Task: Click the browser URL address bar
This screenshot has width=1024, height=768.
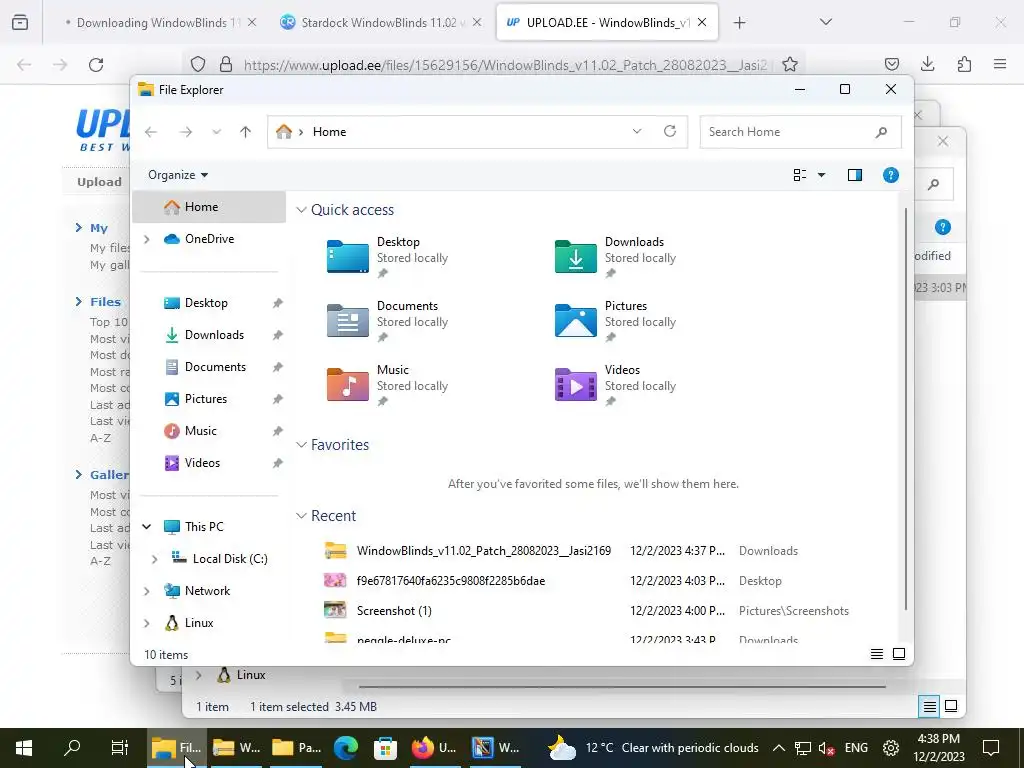Action: tap(503, 65)
